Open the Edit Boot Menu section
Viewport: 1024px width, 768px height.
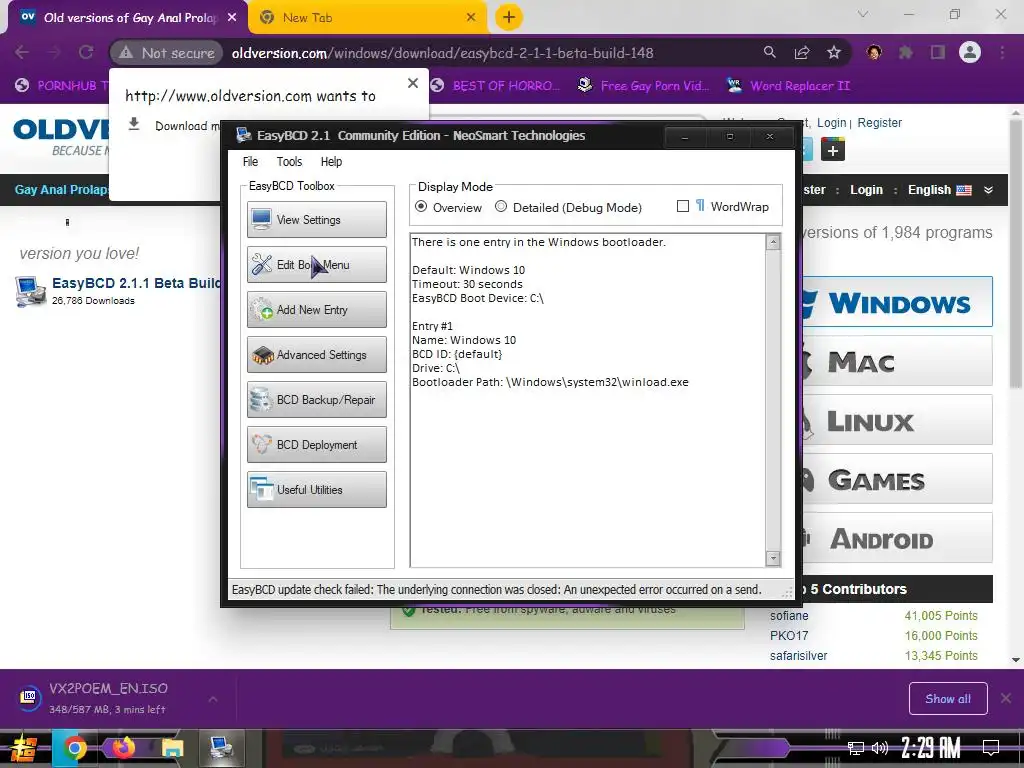pyautogui.click(x=317, y=264)
